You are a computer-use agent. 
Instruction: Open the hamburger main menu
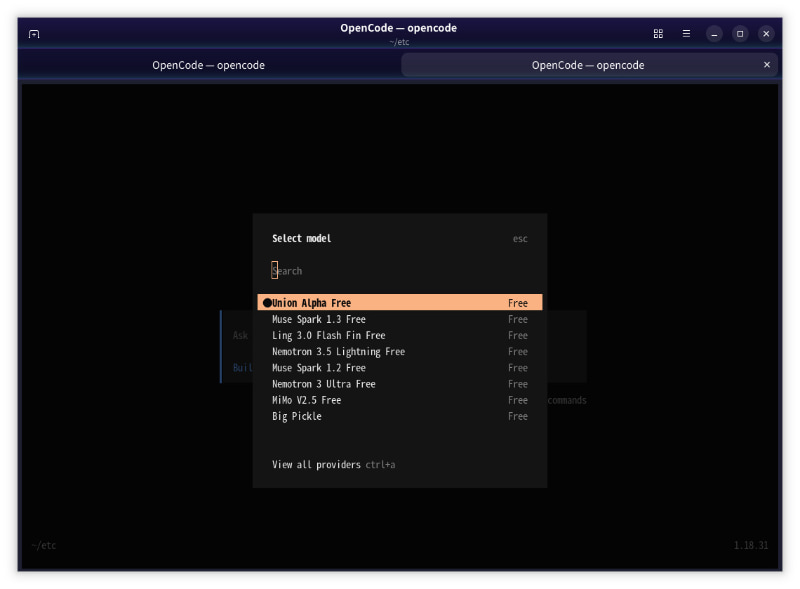pyautogui.click(x=686, y=34)
